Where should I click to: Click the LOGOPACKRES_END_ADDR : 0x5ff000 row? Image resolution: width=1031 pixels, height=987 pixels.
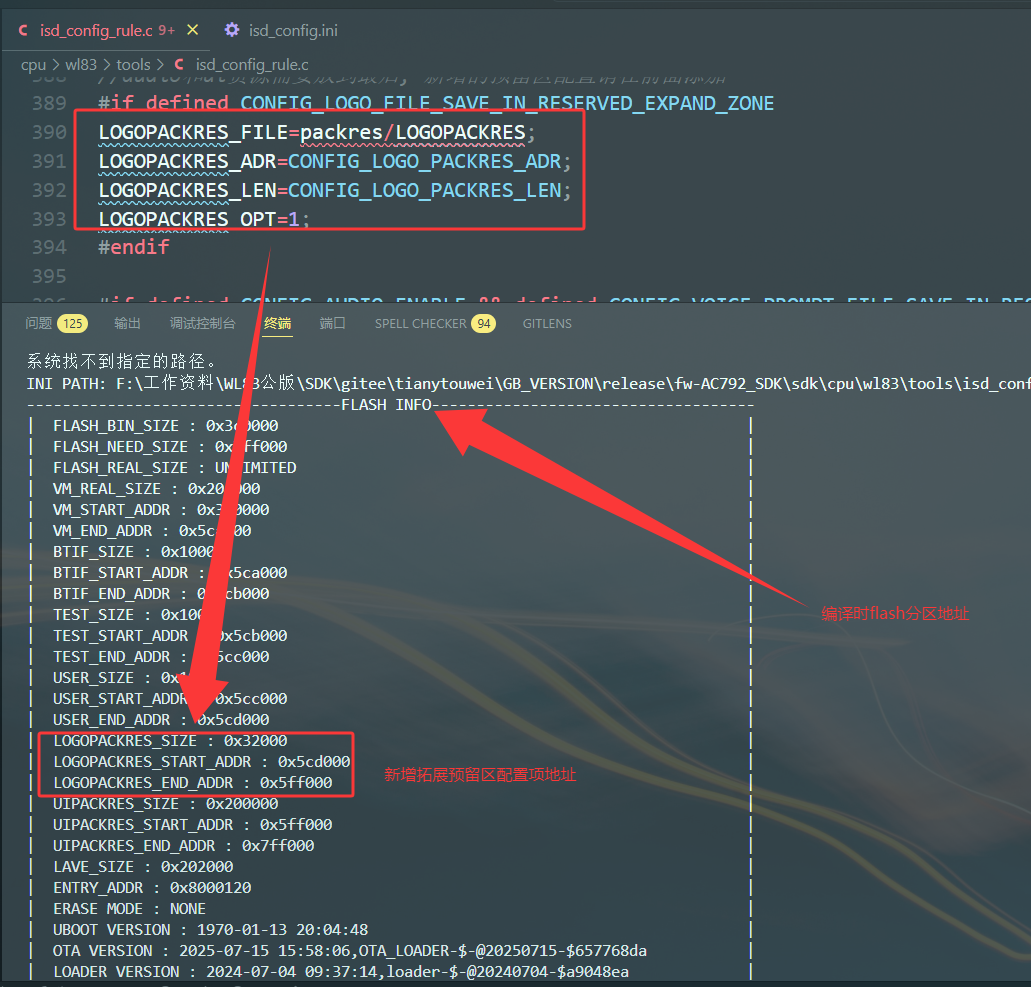(193, 782)
